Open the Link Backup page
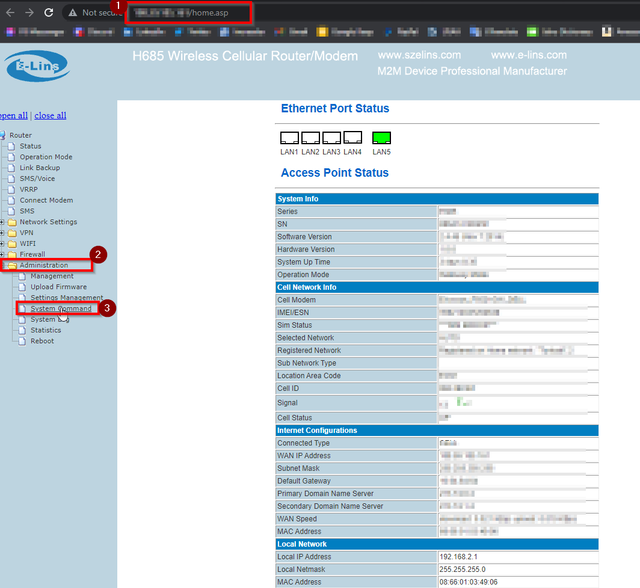Viewport: 640px width, 588px height. coord(40,168)
